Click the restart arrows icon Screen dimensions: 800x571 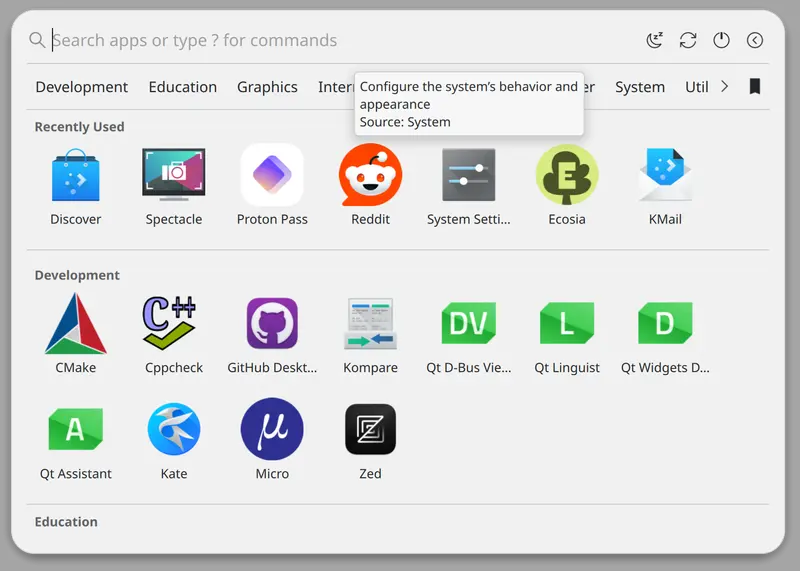click(688, 40)
